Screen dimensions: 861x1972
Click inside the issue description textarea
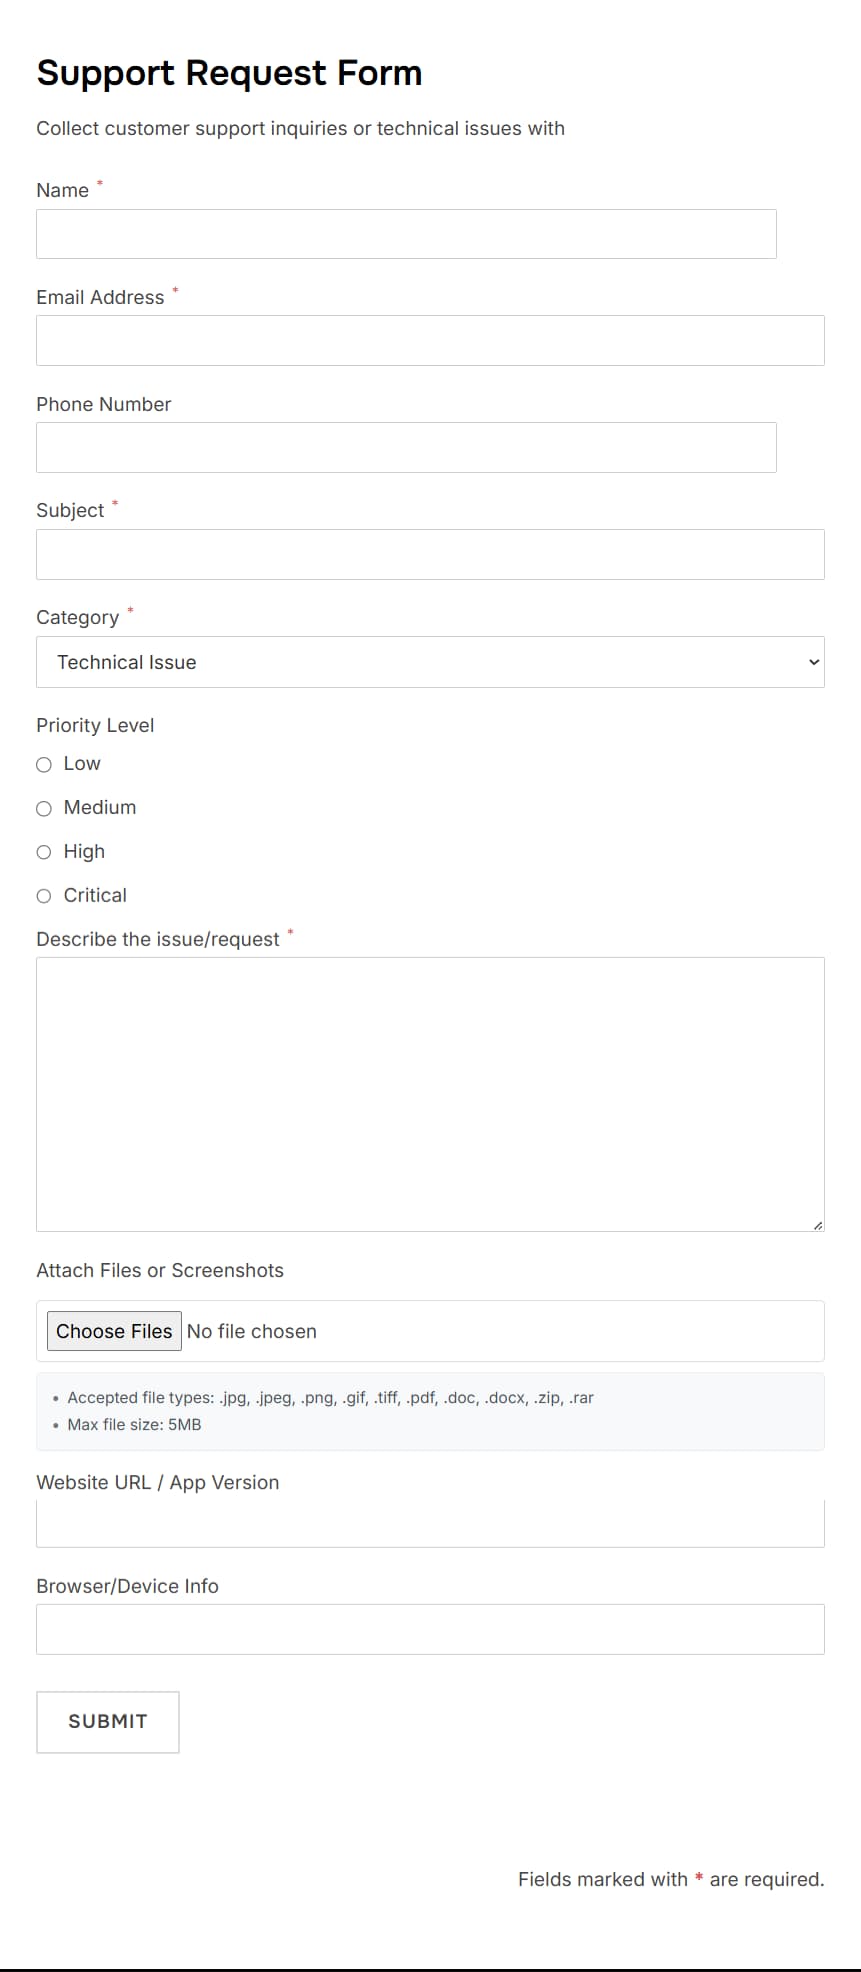[x=430, y=1090]
